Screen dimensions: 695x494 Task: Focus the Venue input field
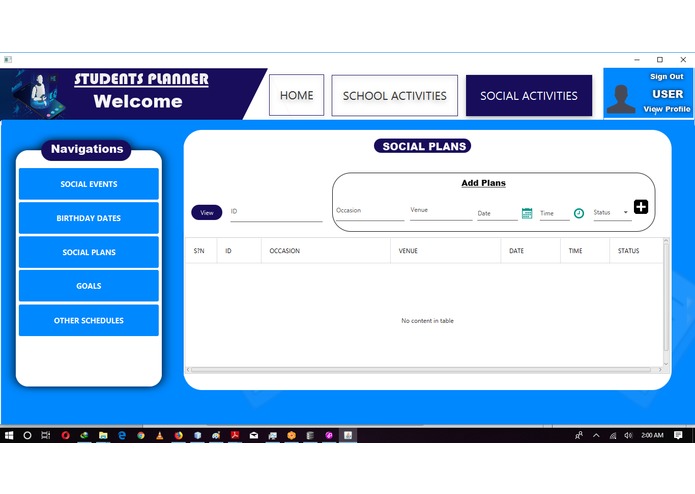[x=441, y=211]
